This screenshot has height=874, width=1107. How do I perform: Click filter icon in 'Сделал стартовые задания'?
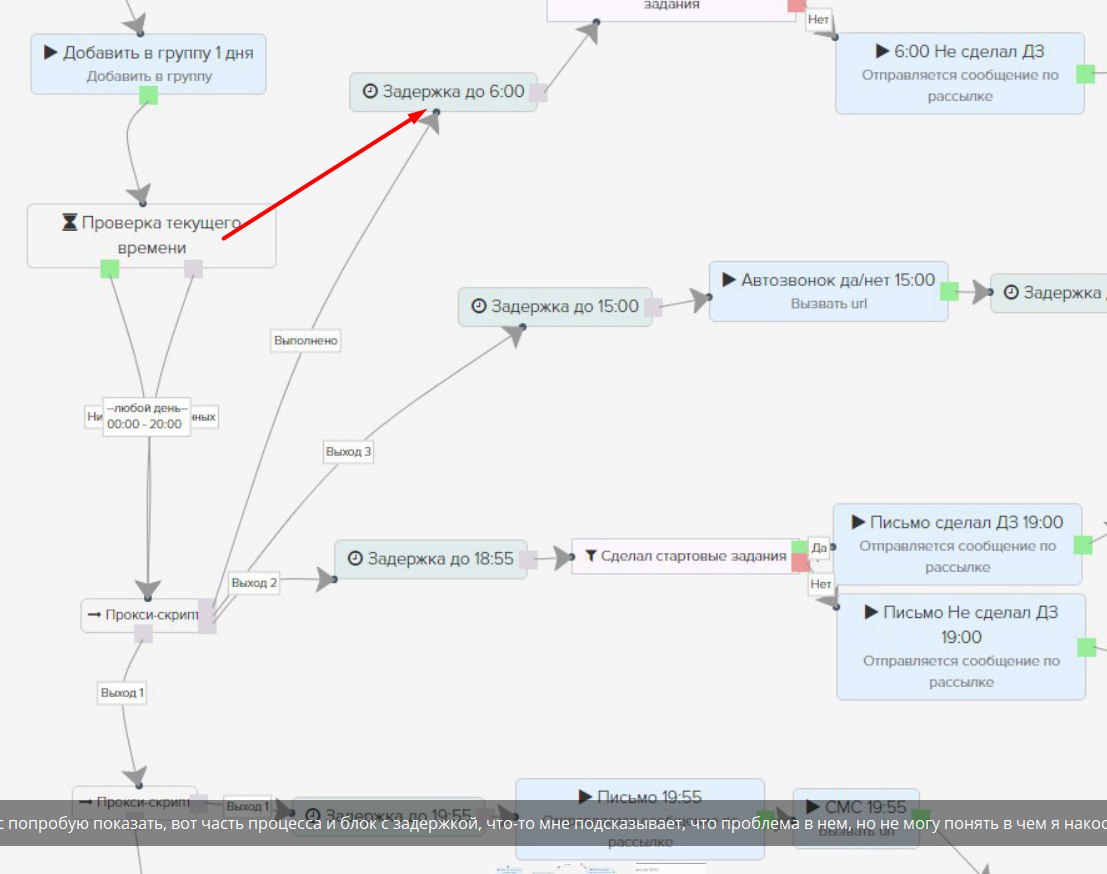[591, 556]
